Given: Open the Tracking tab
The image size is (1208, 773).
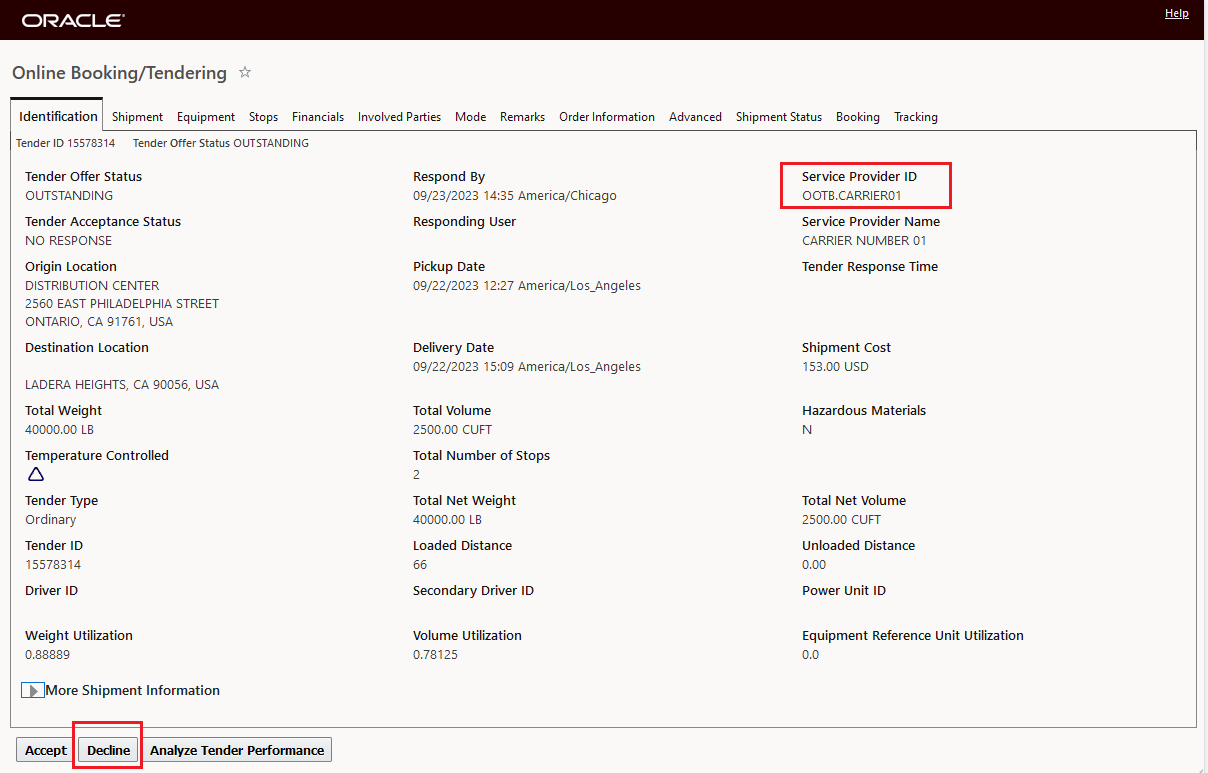Looking at the screenshot, I should 916,117.
